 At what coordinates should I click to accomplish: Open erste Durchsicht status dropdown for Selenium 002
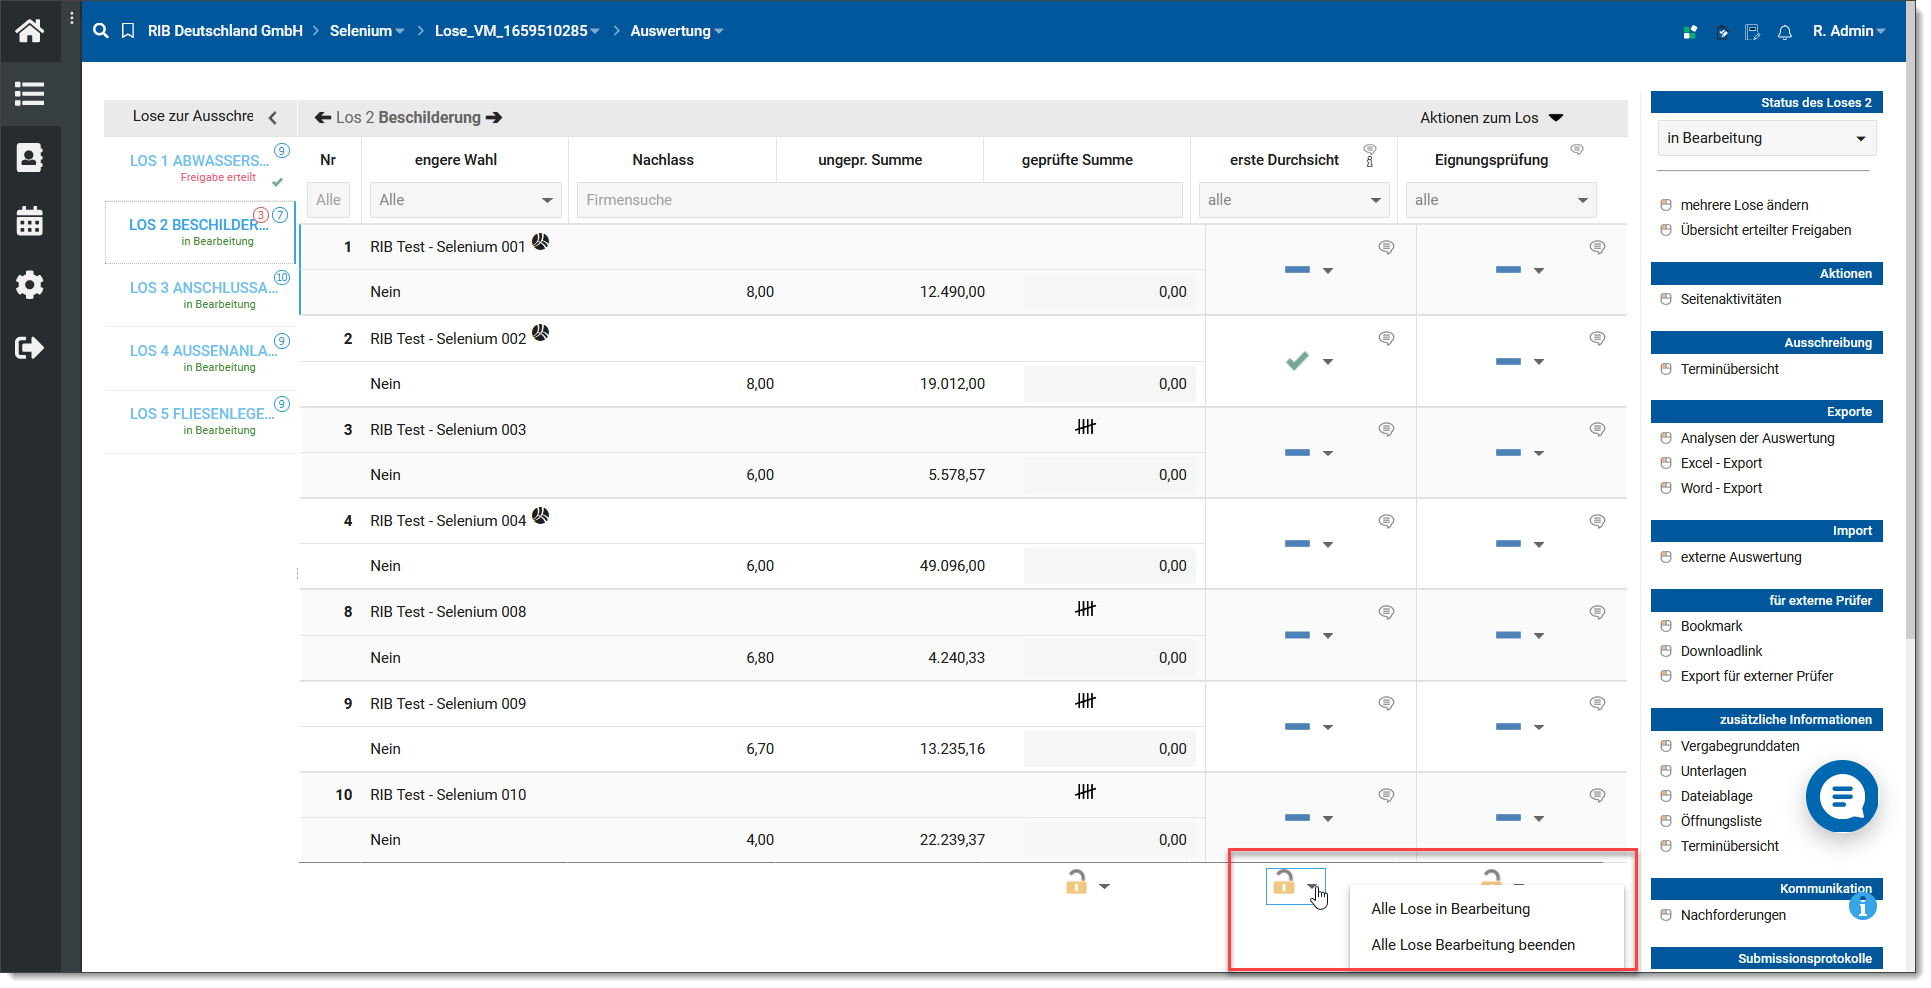pos(1328,362)
